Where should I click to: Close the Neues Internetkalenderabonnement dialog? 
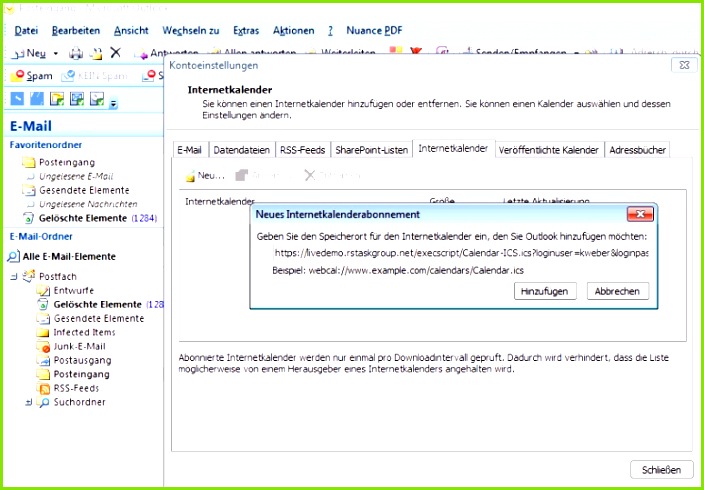[640, 214]
